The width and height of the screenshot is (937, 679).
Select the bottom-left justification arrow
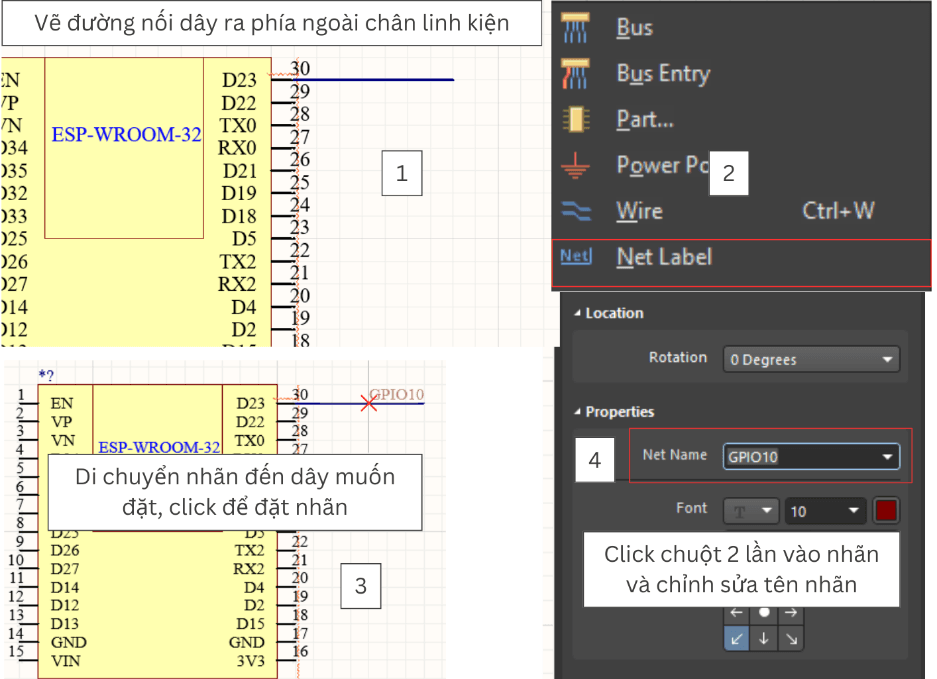[736, 638]
